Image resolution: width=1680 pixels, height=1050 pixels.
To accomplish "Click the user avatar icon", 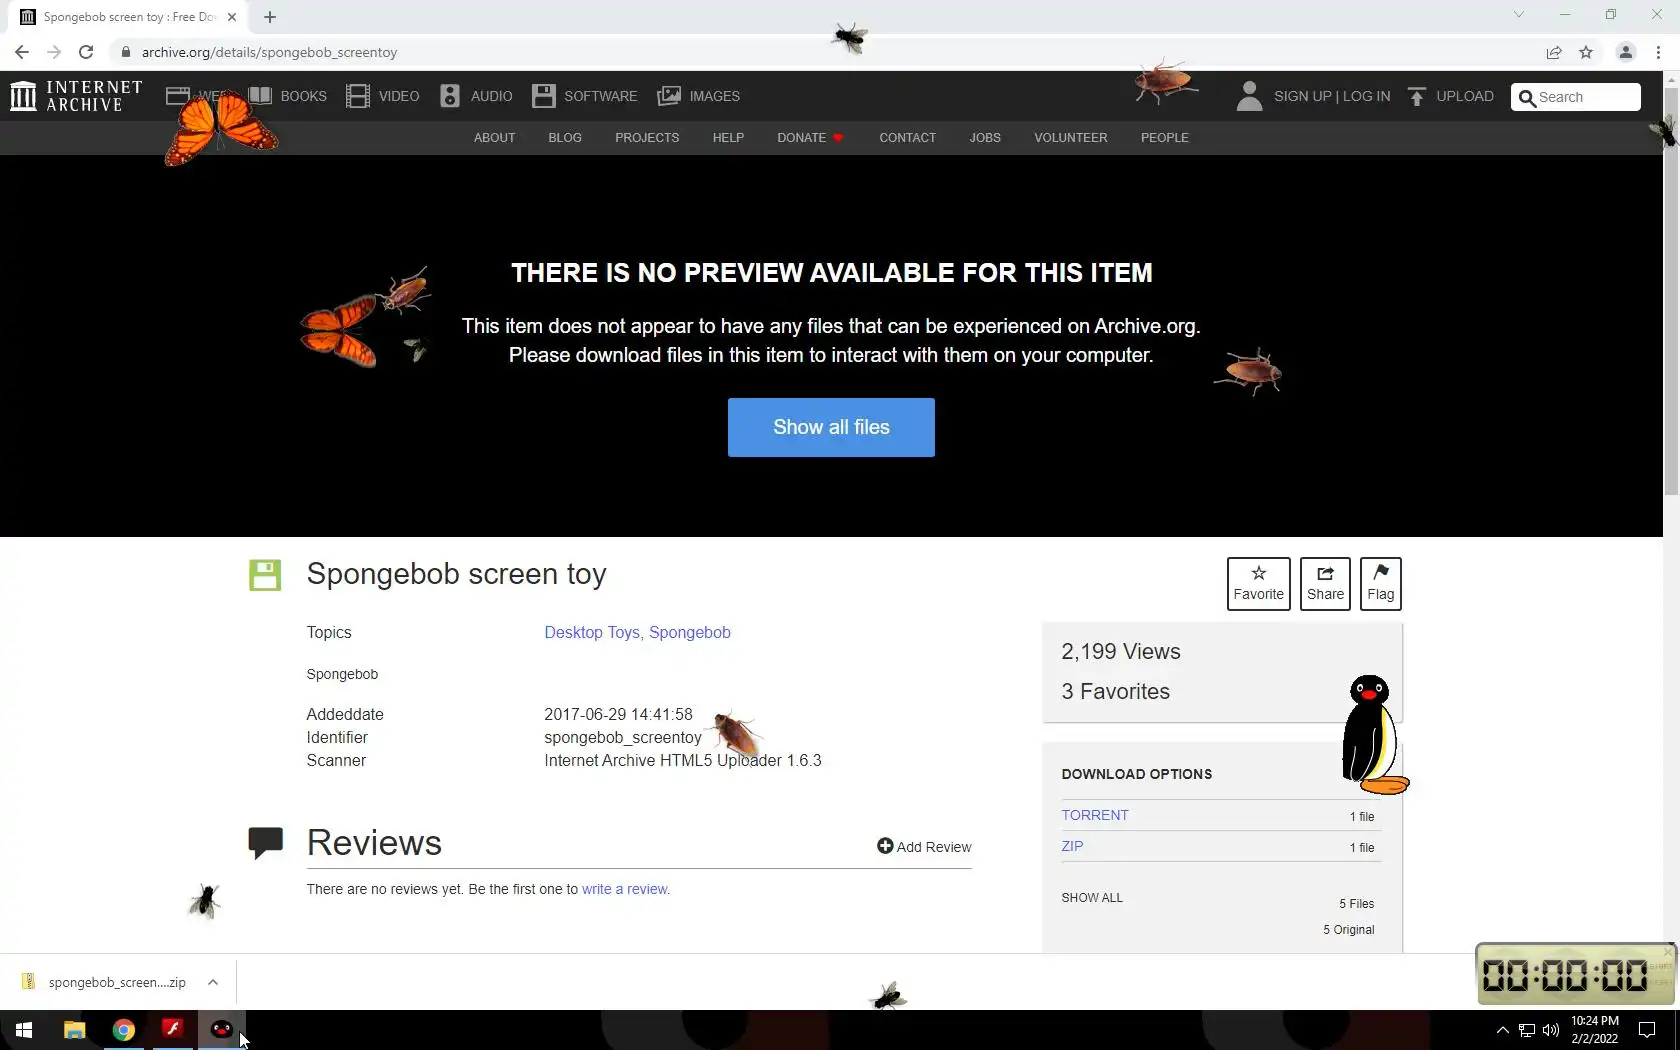I will point(1249,96).
